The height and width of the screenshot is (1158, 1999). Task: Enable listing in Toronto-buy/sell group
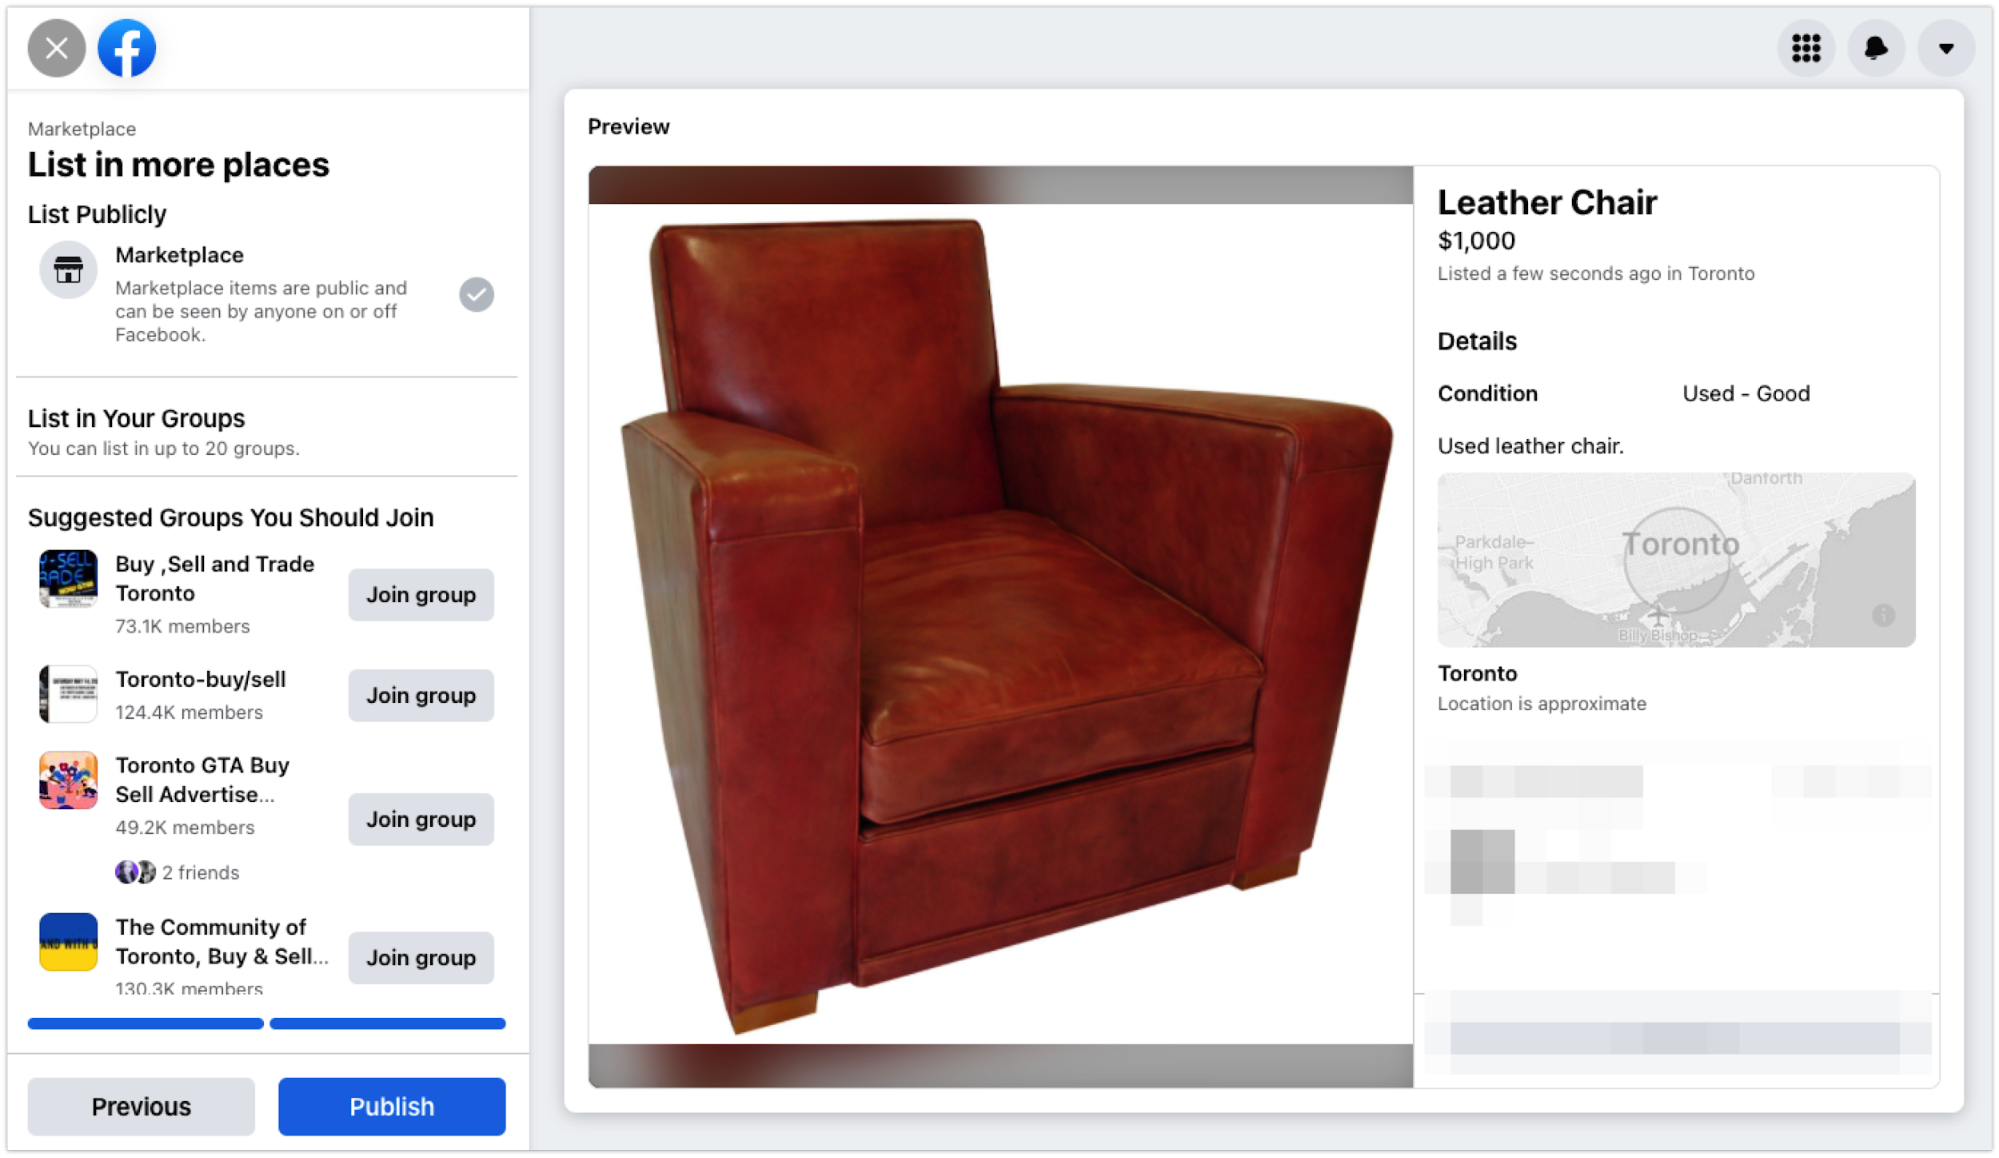(x=420, y=695)
